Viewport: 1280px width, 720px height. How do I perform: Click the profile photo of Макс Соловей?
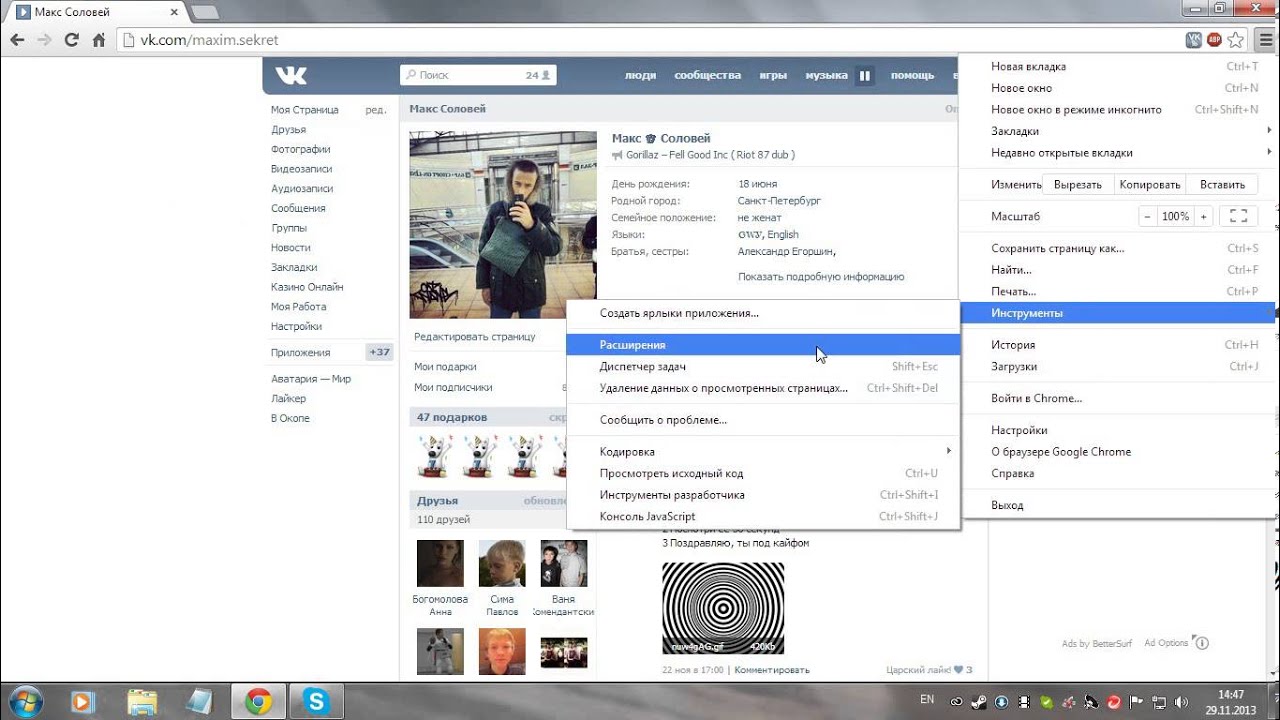click(x=503, y=225)
